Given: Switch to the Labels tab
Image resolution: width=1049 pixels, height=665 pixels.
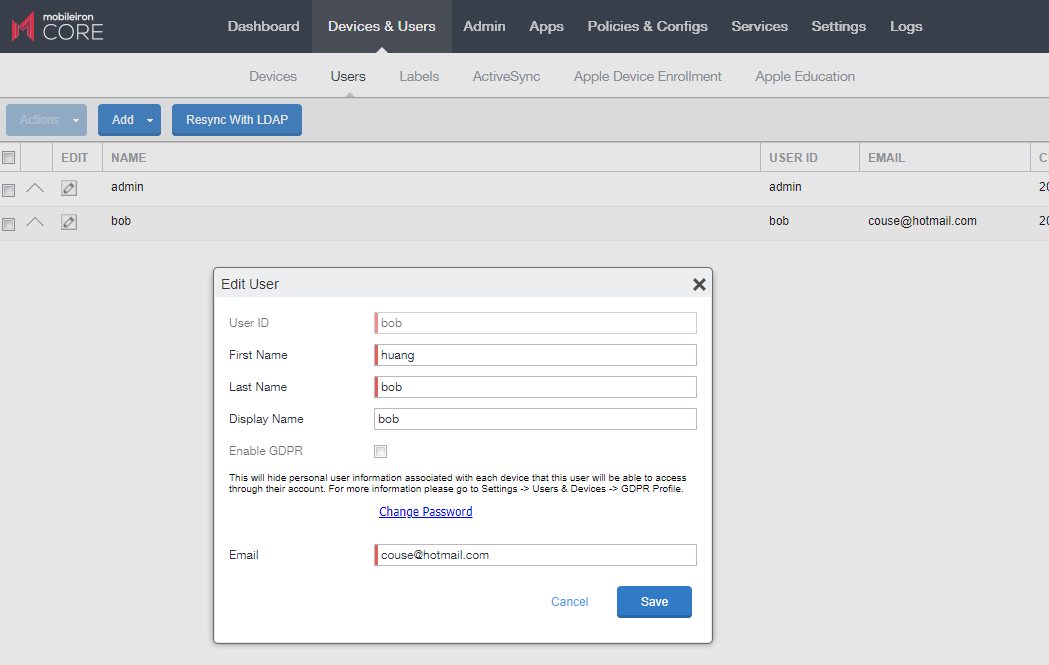Looking at the screenshot, I should pyautogui.click(x=419, y=75).
